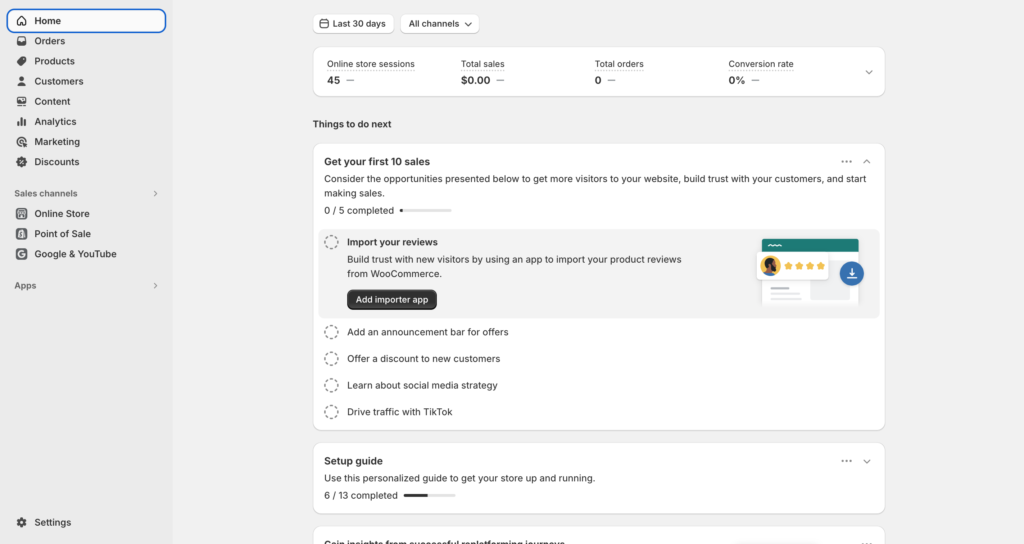The image size is (1024, 544).
Task: Click the Orders inbox icon
Action: click(22, 41)
